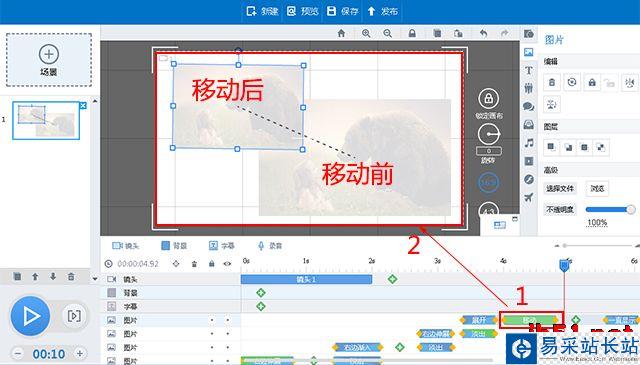The image size is (640, 365).
Task: Click the rotation value field under the dial
Action: click(489, 151)
